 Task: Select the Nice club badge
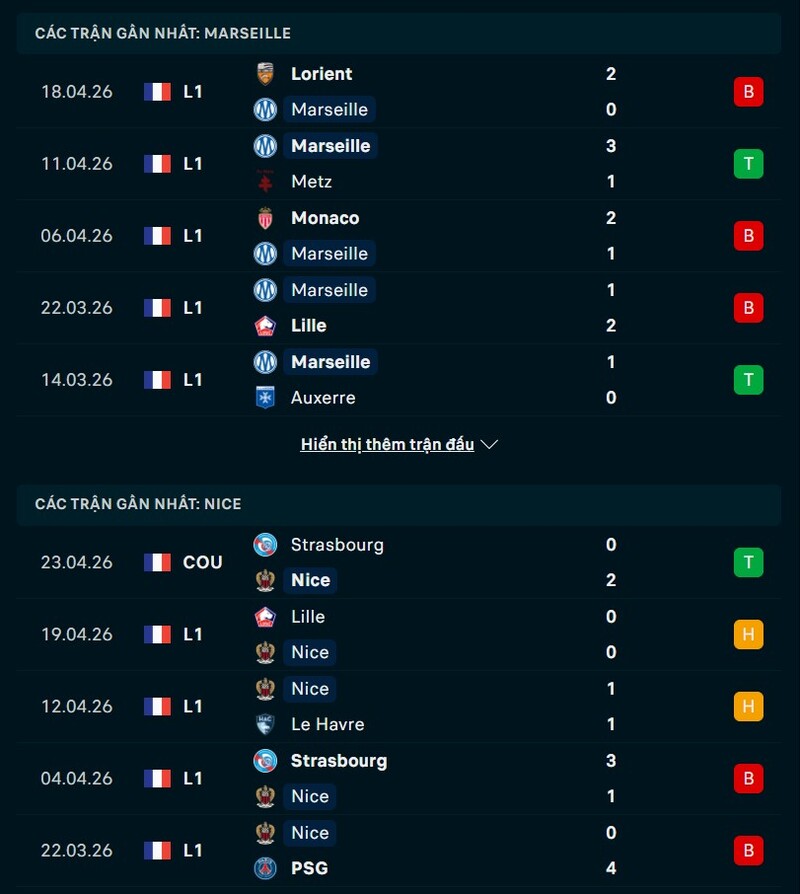click(264, 580)
